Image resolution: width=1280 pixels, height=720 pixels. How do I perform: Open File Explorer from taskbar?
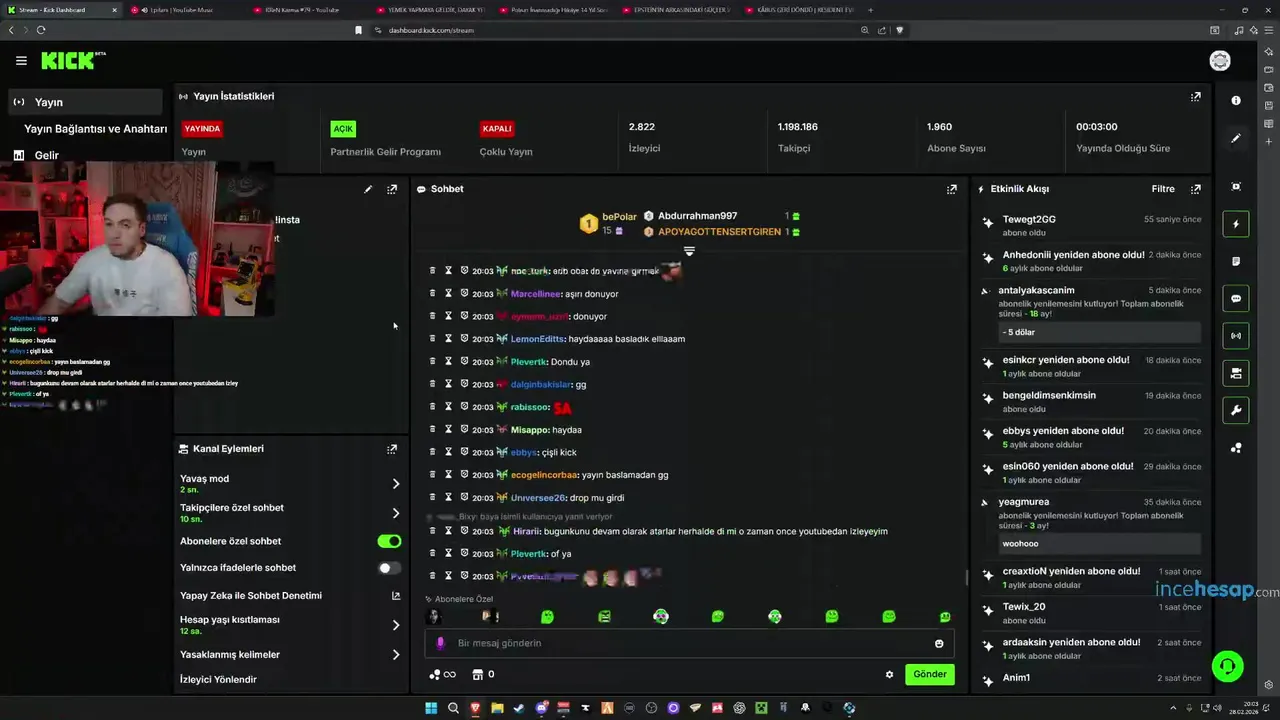click(497, 708)
